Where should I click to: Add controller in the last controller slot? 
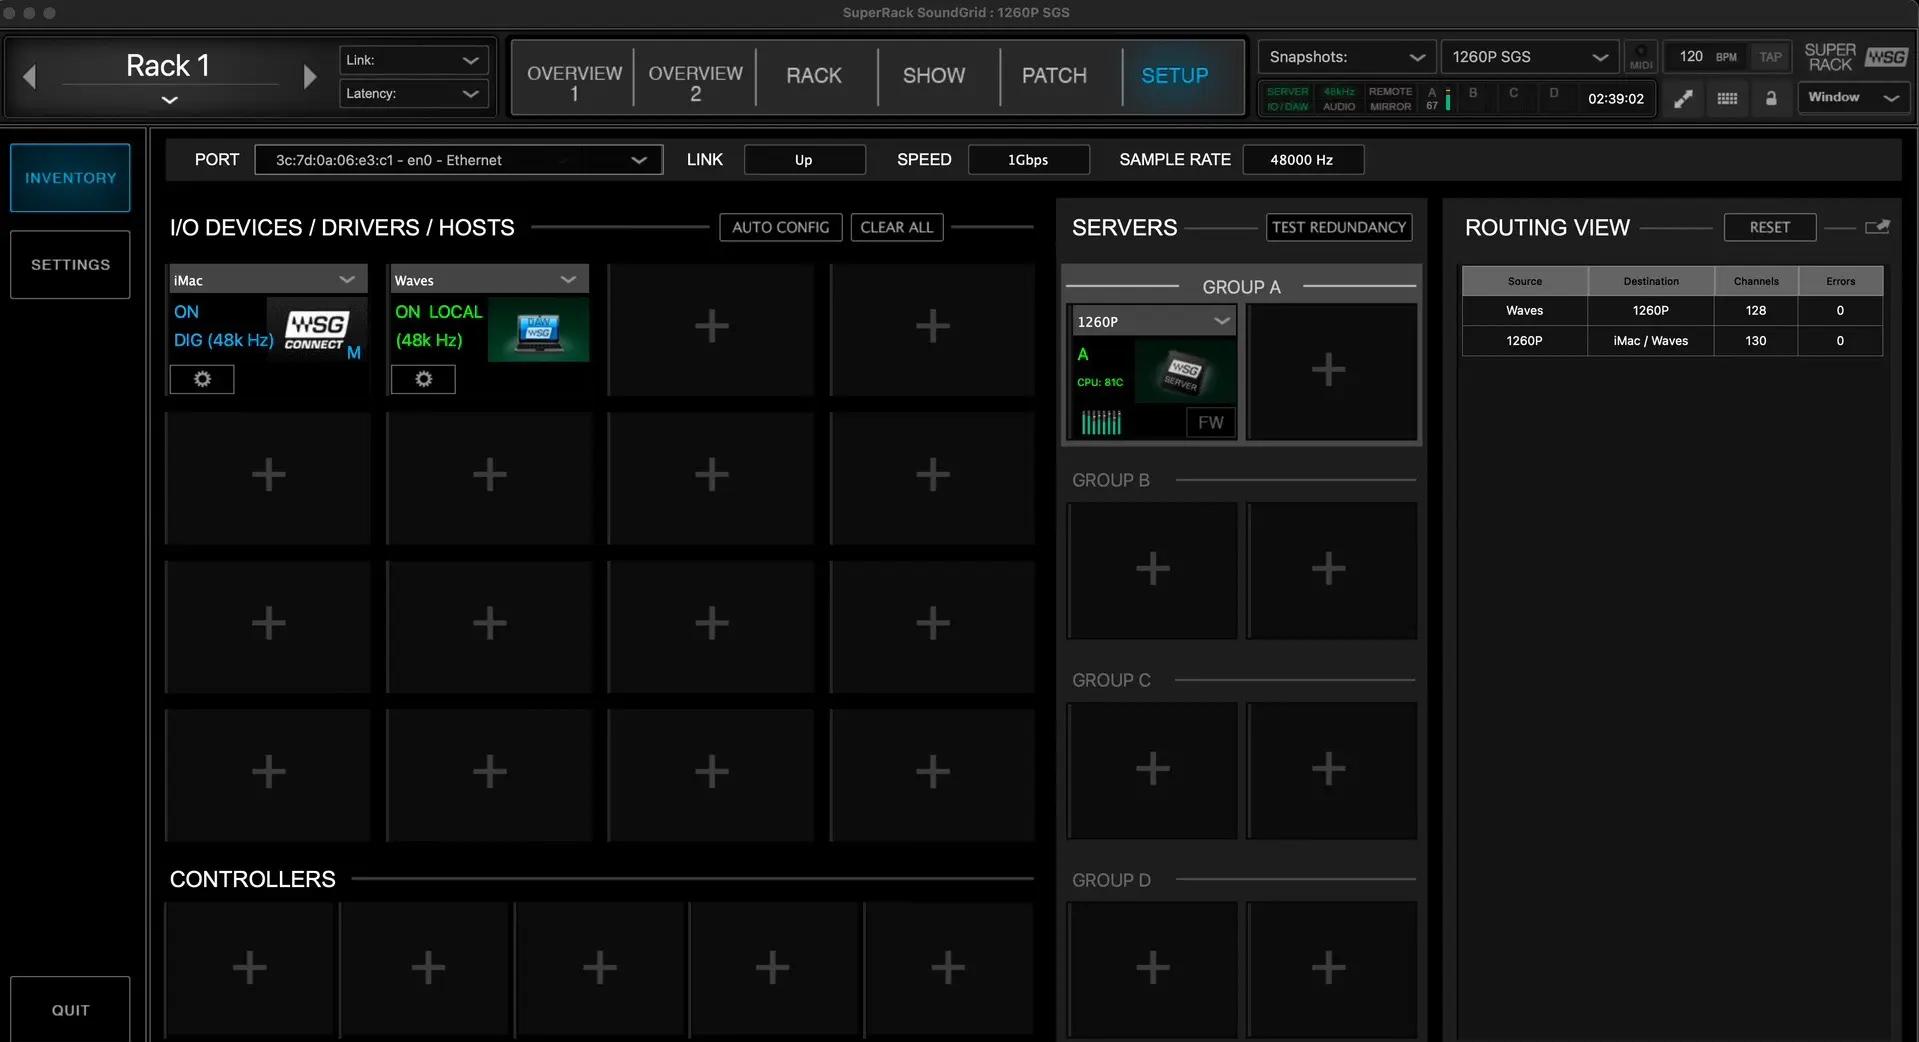pyautogui.click(x=947, y=968)
